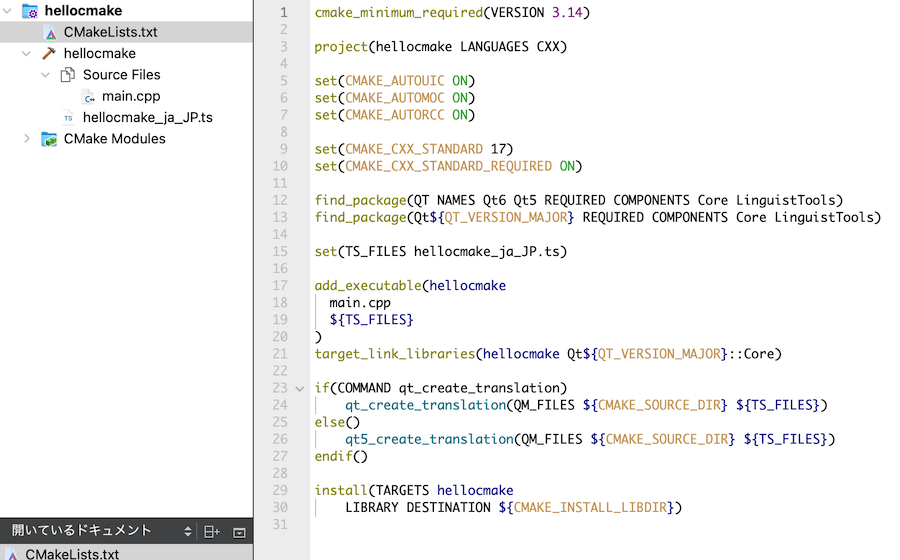Close the open documents sidebar panel
Screen dimensions: 900x560
tap(239, 532)
